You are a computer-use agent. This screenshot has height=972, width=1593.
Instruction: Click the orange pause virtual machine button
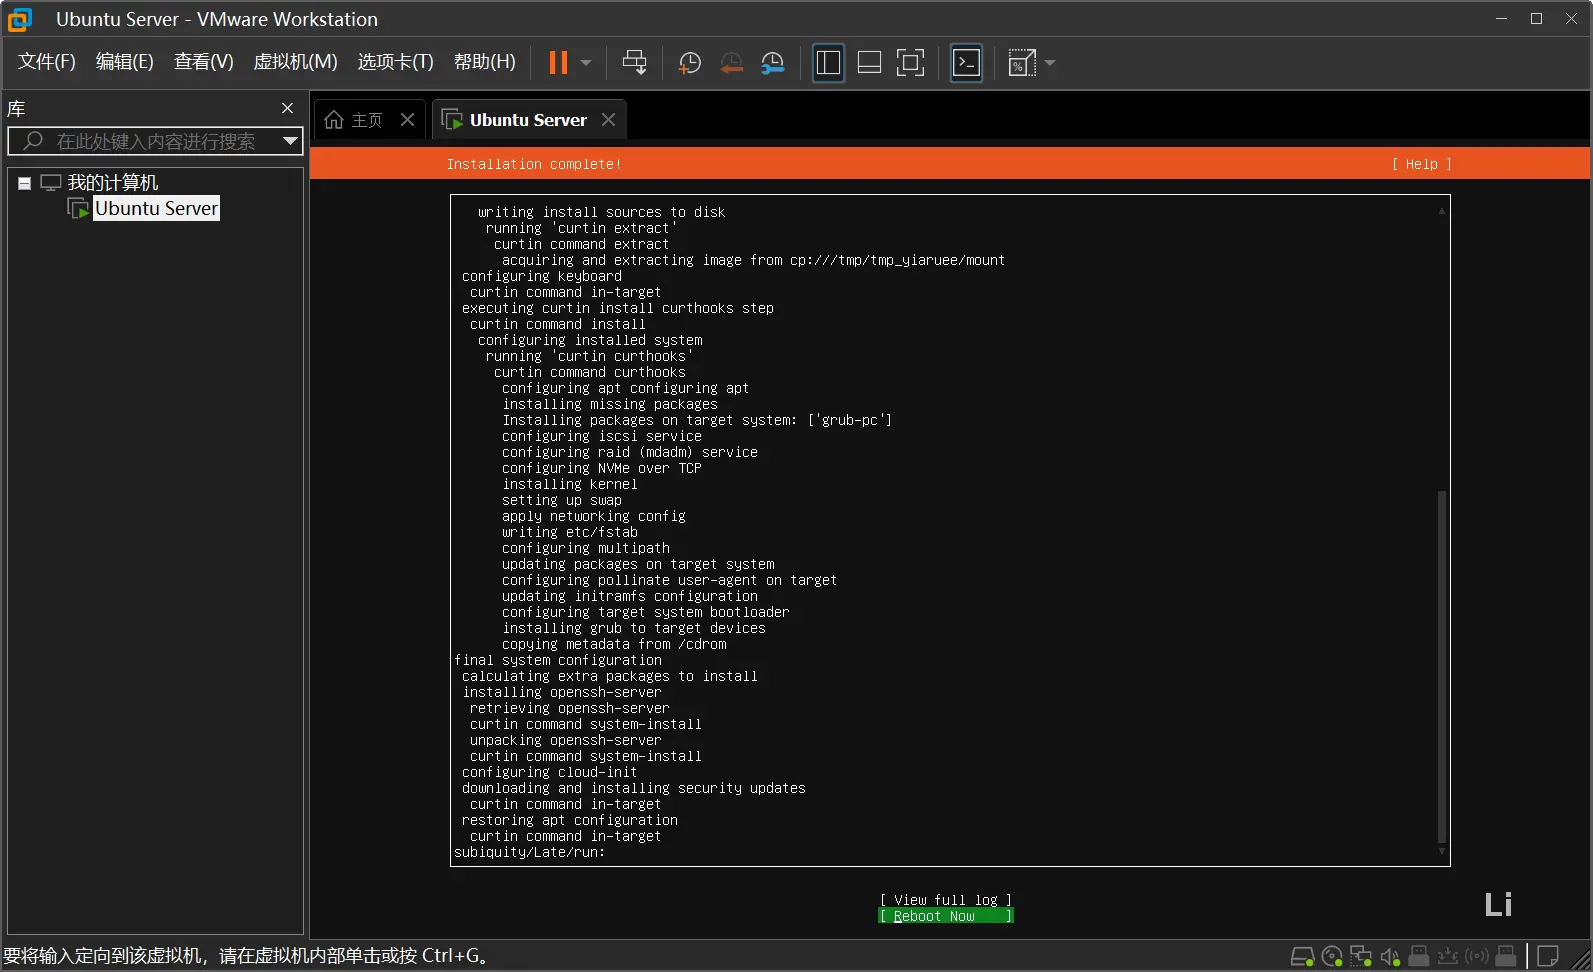[558, 63]
